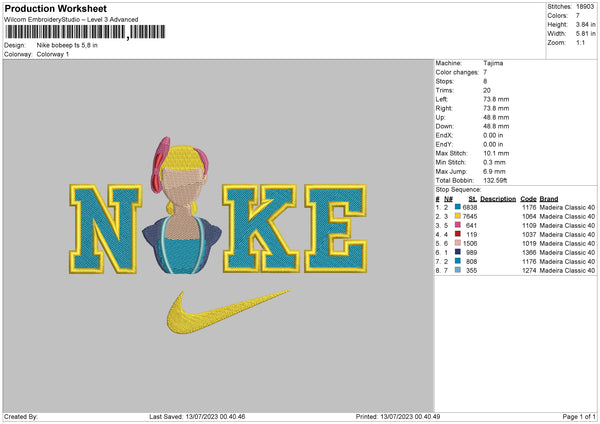Image resolution: width=600 pixels, height=424 pixels.
Task: Select the Width value 5.81 in
Action: pos(585,34)
